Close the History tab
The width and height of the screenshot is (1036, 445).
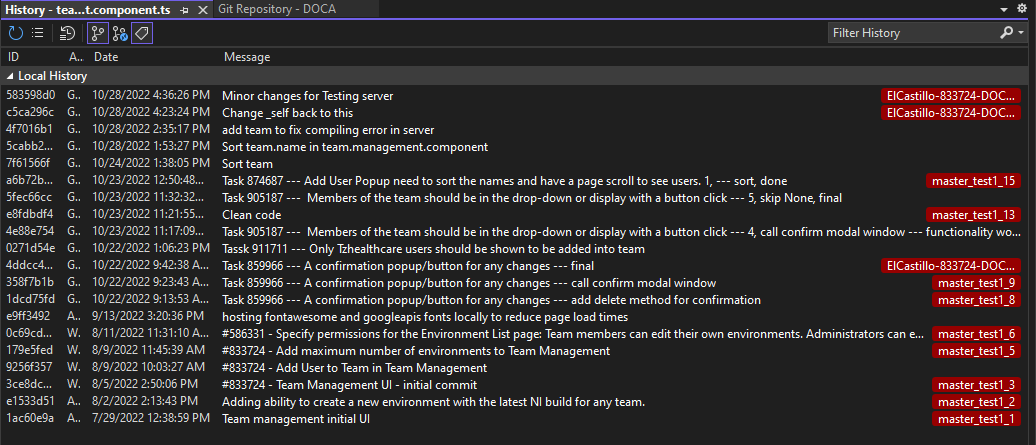click(201, 9)
